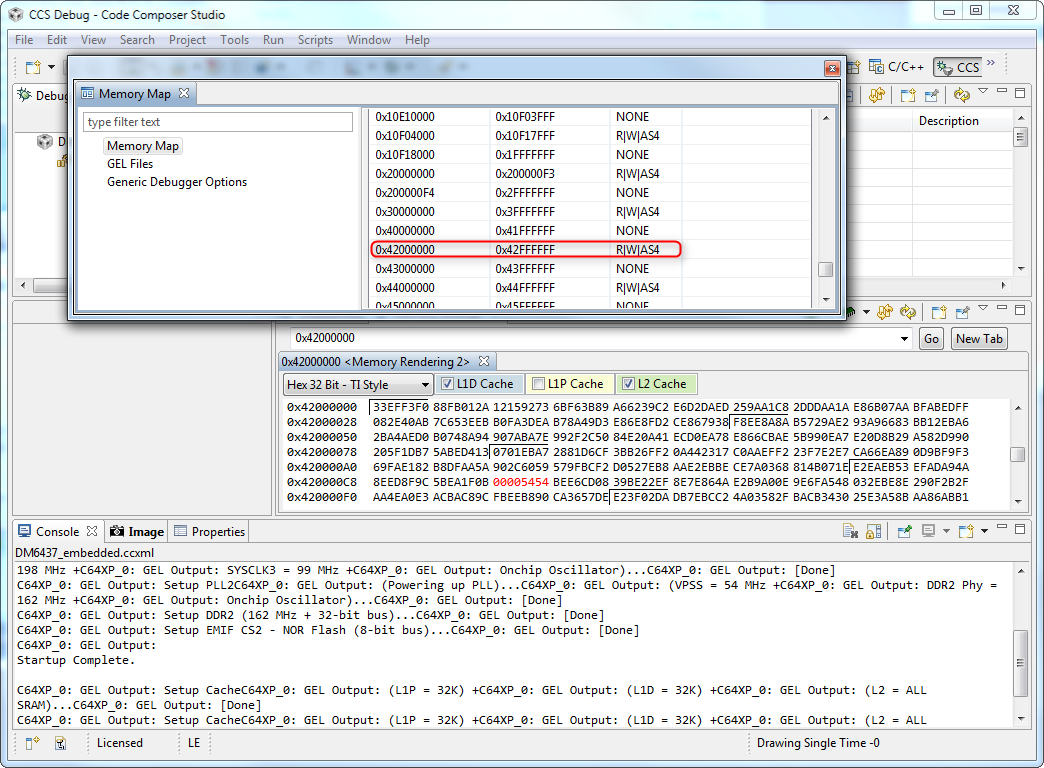
Task: Click status bar icon at bottom left corner
Action: 32,743
